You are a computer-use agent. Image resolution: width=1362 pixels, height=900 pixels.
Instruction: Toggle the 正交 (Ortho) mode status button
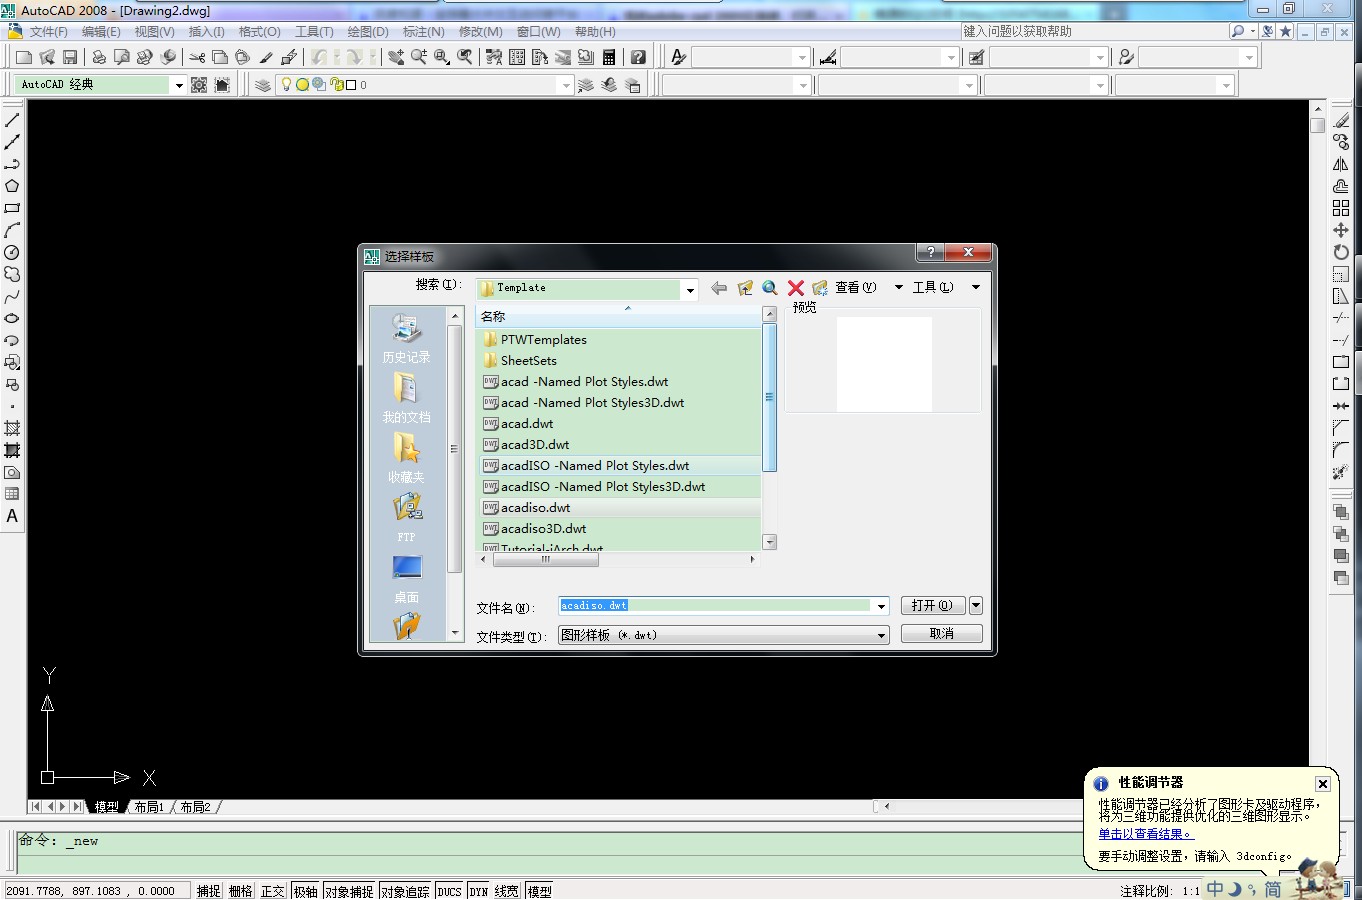273,891
